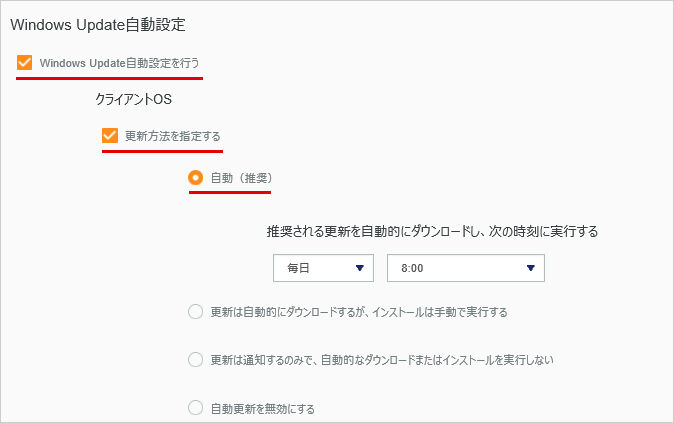674x423 pixels.
Task: Toggle the 更新方法を指定する checkbox
Action: [x=110, y=135]
